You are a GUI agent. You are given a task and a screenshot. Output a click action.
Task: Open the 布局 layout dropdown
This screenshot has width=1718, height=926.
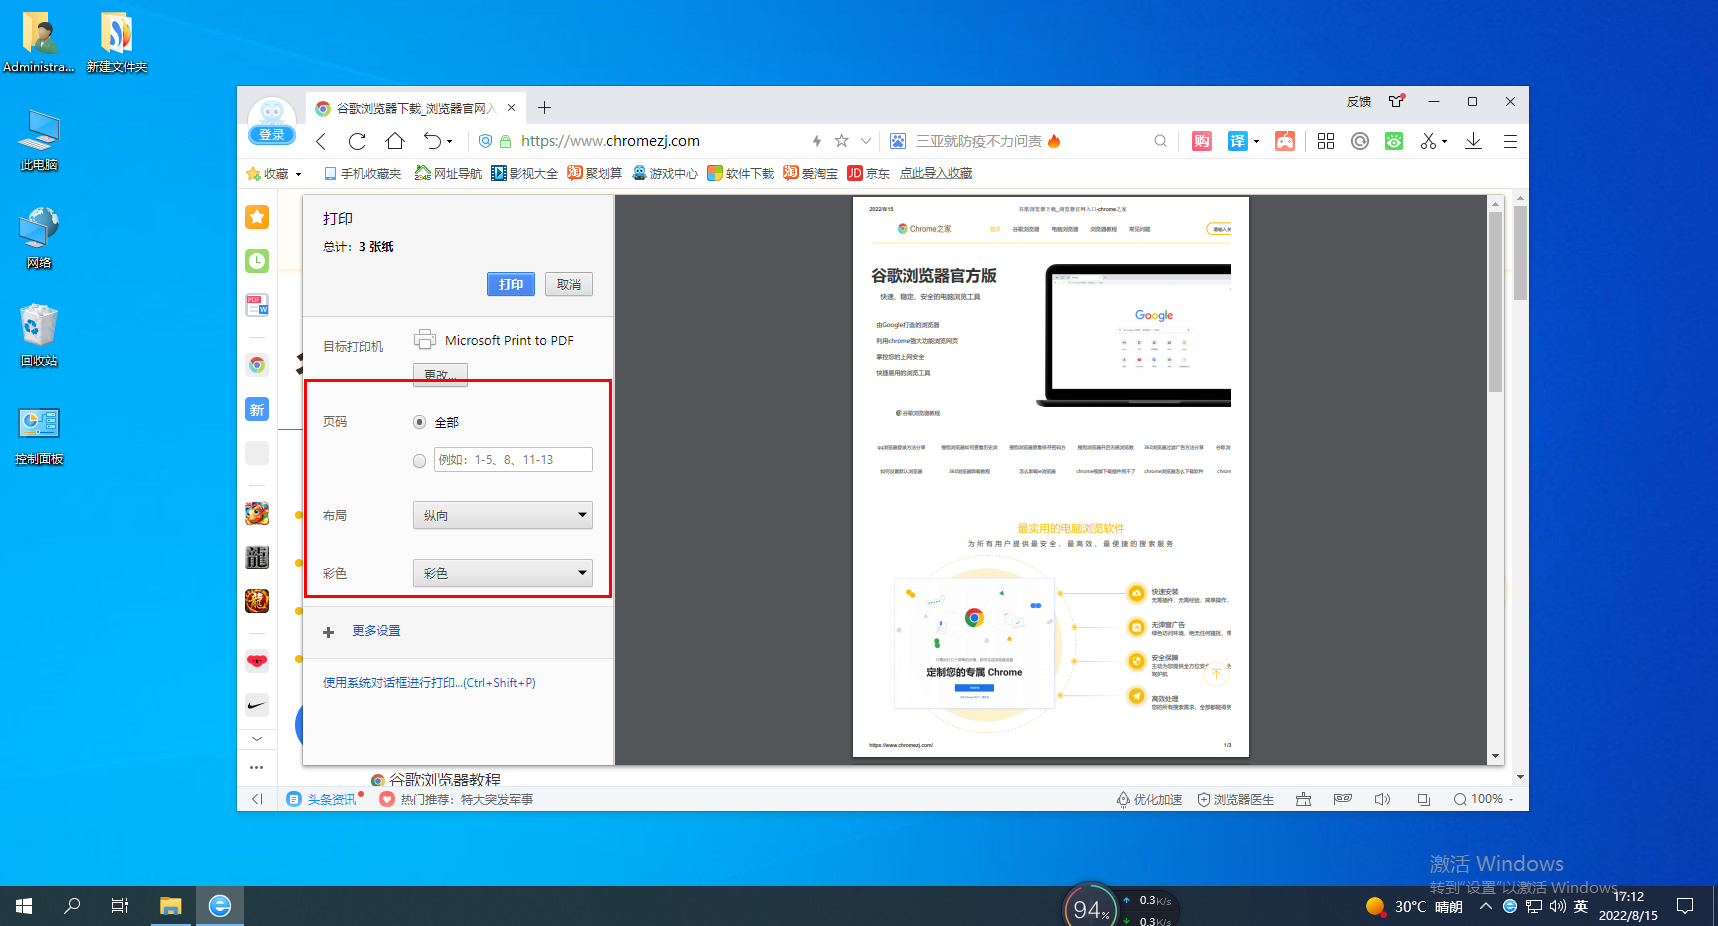pyautogui.click(x=503, y=515)
